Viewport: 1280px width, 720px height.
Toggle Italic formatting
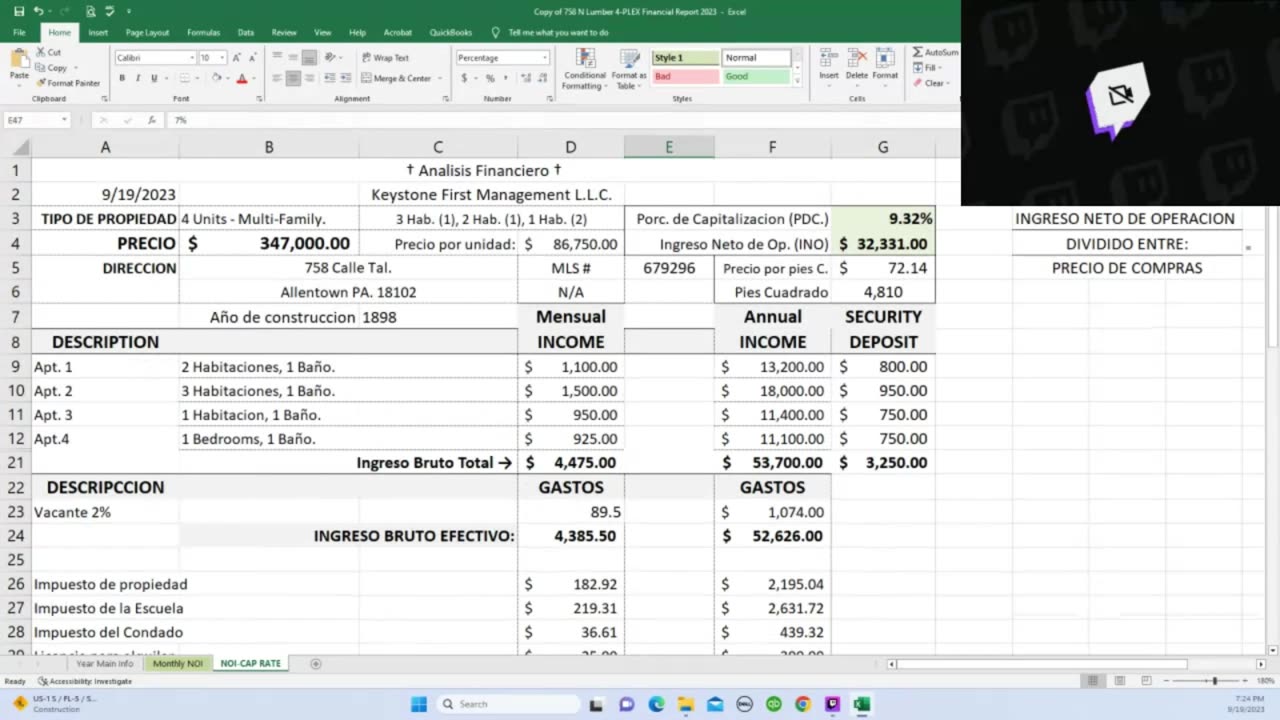(x=138, y=78)
